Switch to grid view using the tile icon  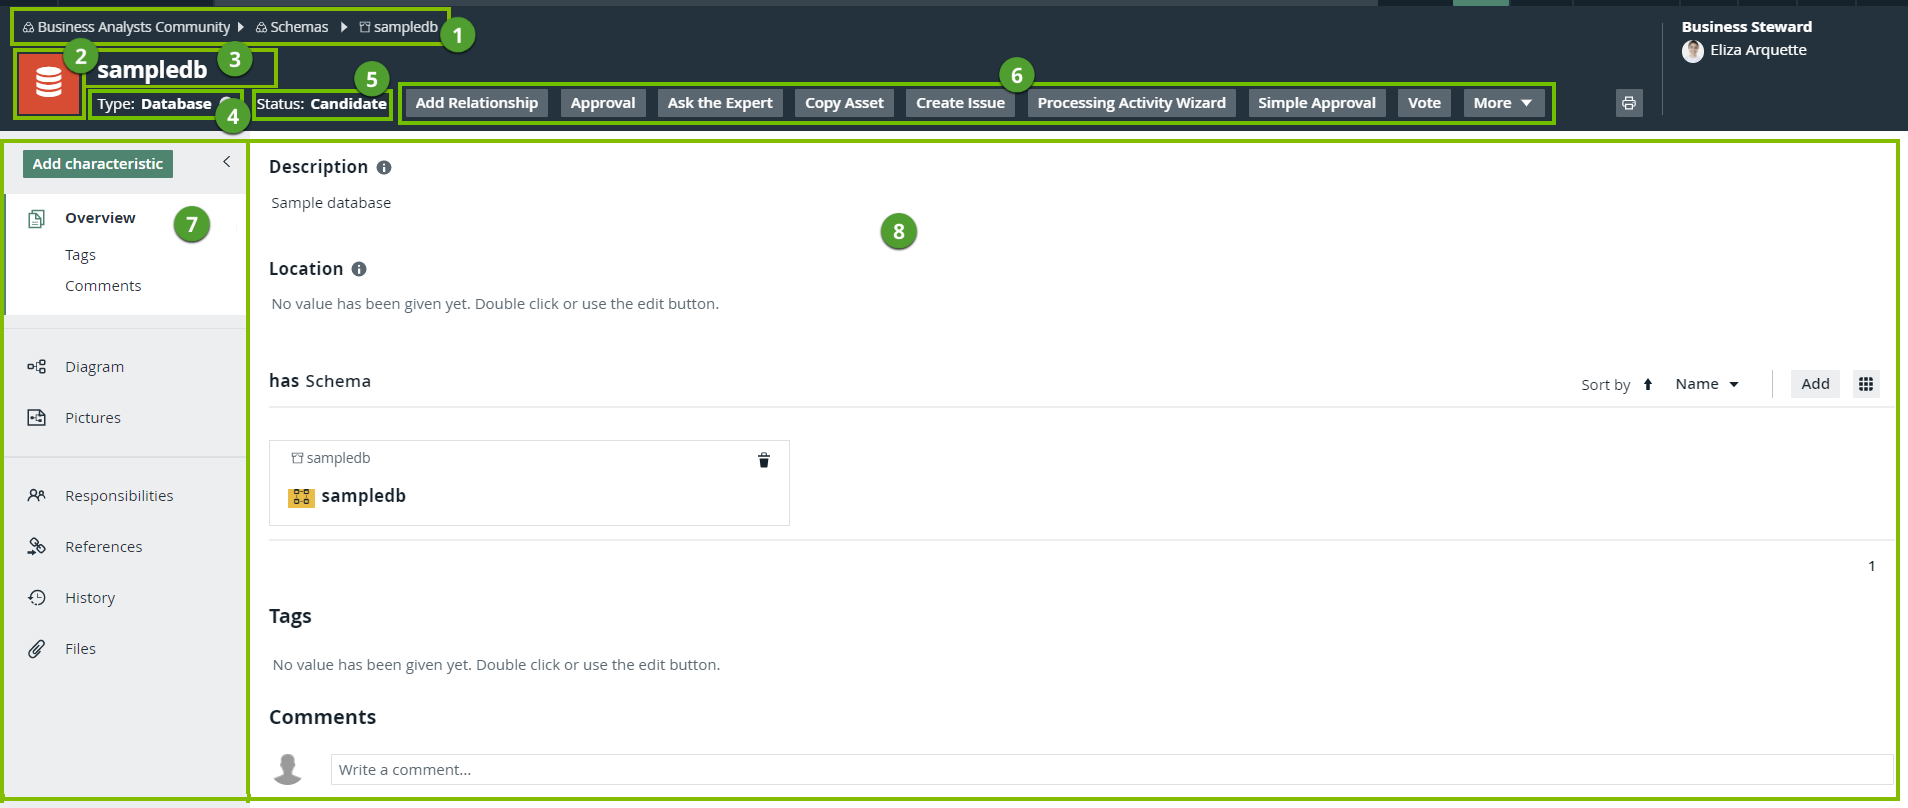coord(1865,384)
